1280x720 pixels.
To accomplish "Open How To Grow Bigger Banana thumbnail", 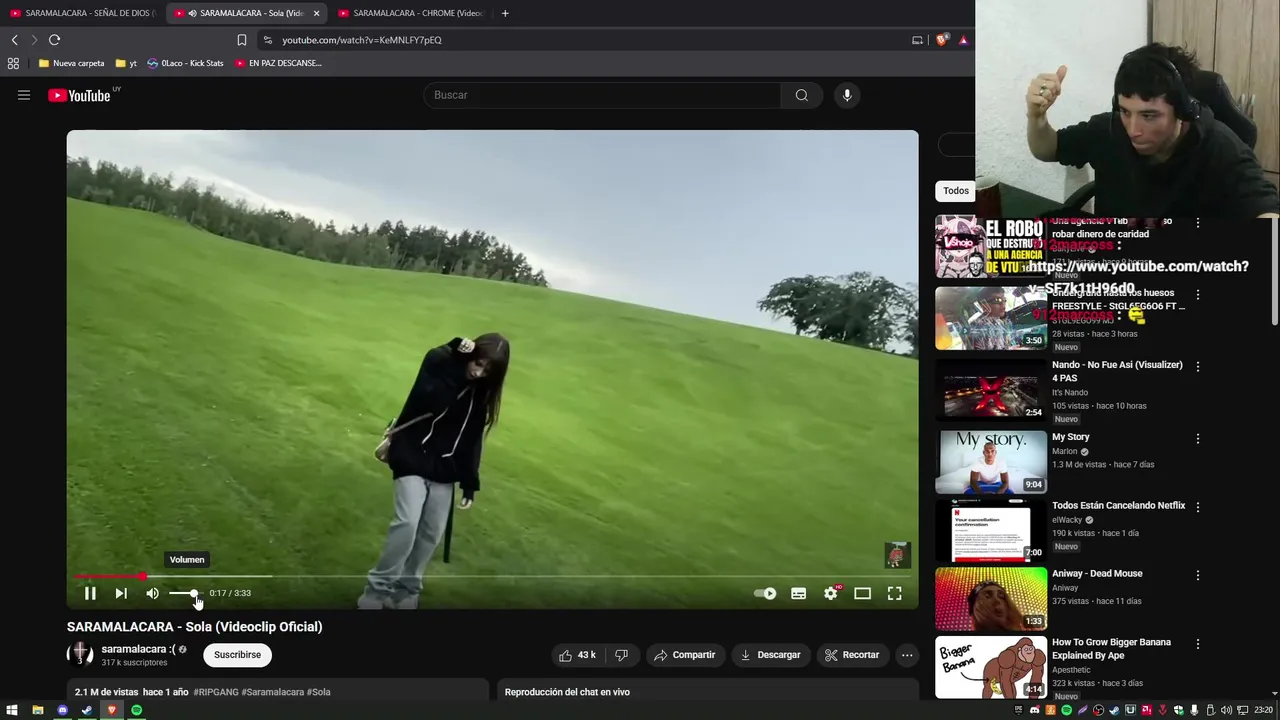I will pyautogui.click(x=991, y=667).
